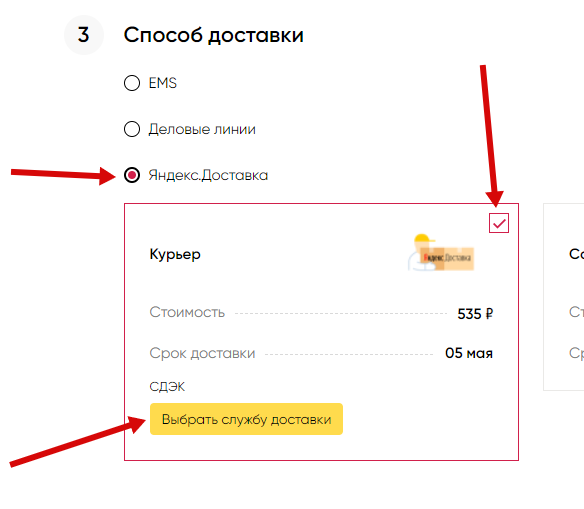Select the Яндекс.Доставка radio button

click(x=132, y=175)
